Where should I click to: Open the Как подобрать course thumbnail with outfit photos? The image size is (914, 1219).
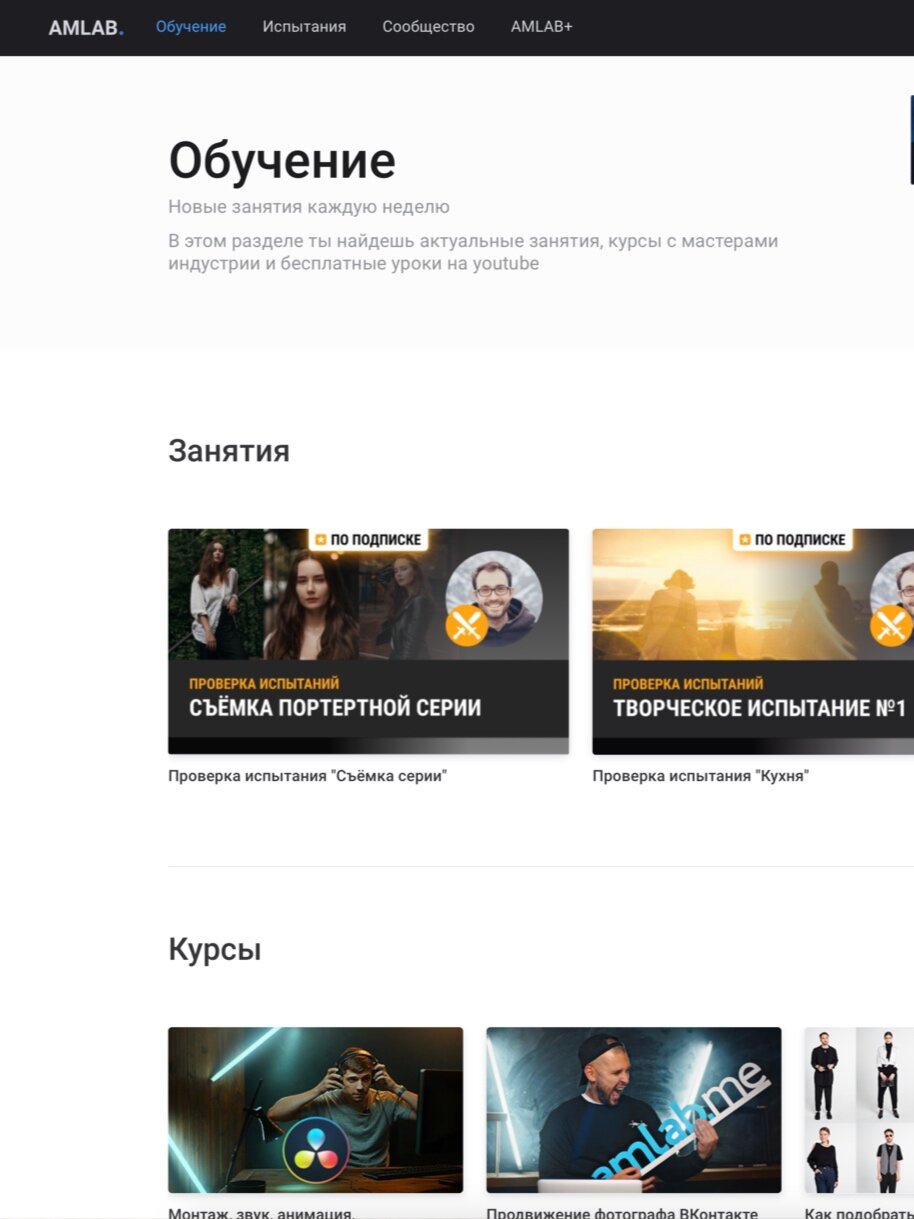(859, 1110)
